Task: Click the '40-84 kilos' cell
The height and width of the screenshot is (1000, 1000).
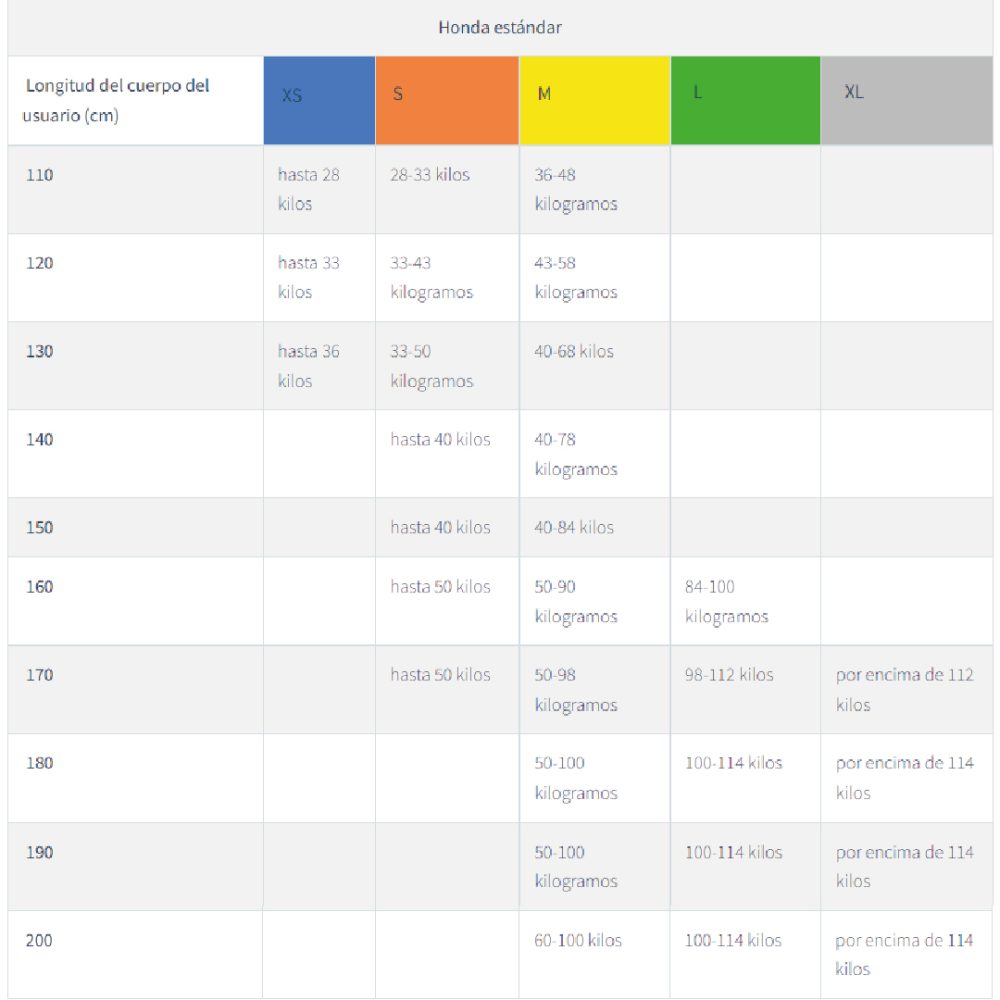Action: [x=574, y=527]
